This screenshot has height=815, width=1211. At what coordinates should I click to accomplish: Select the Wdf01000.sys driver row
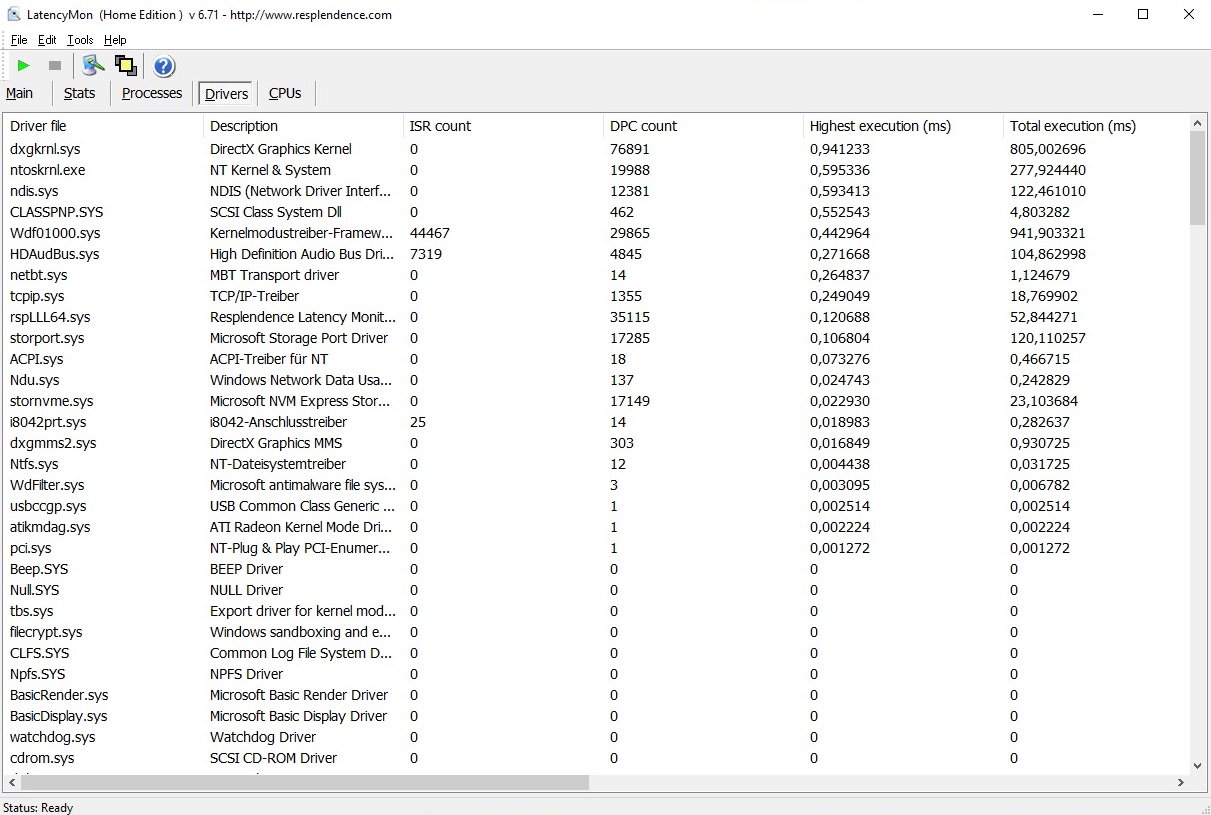coord(55,233)
